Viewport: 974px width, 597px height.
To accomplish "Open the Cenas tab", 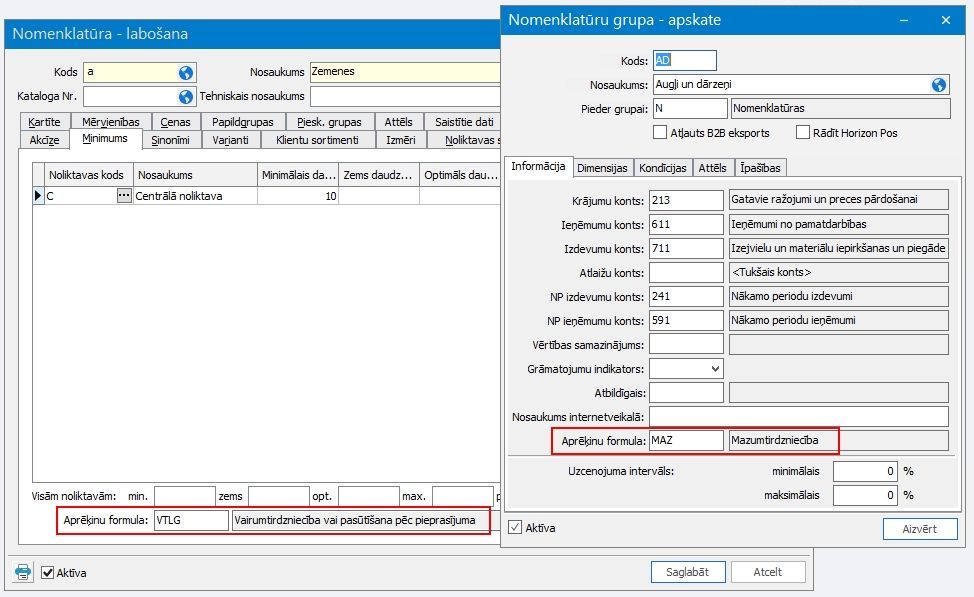I will 175,122.
